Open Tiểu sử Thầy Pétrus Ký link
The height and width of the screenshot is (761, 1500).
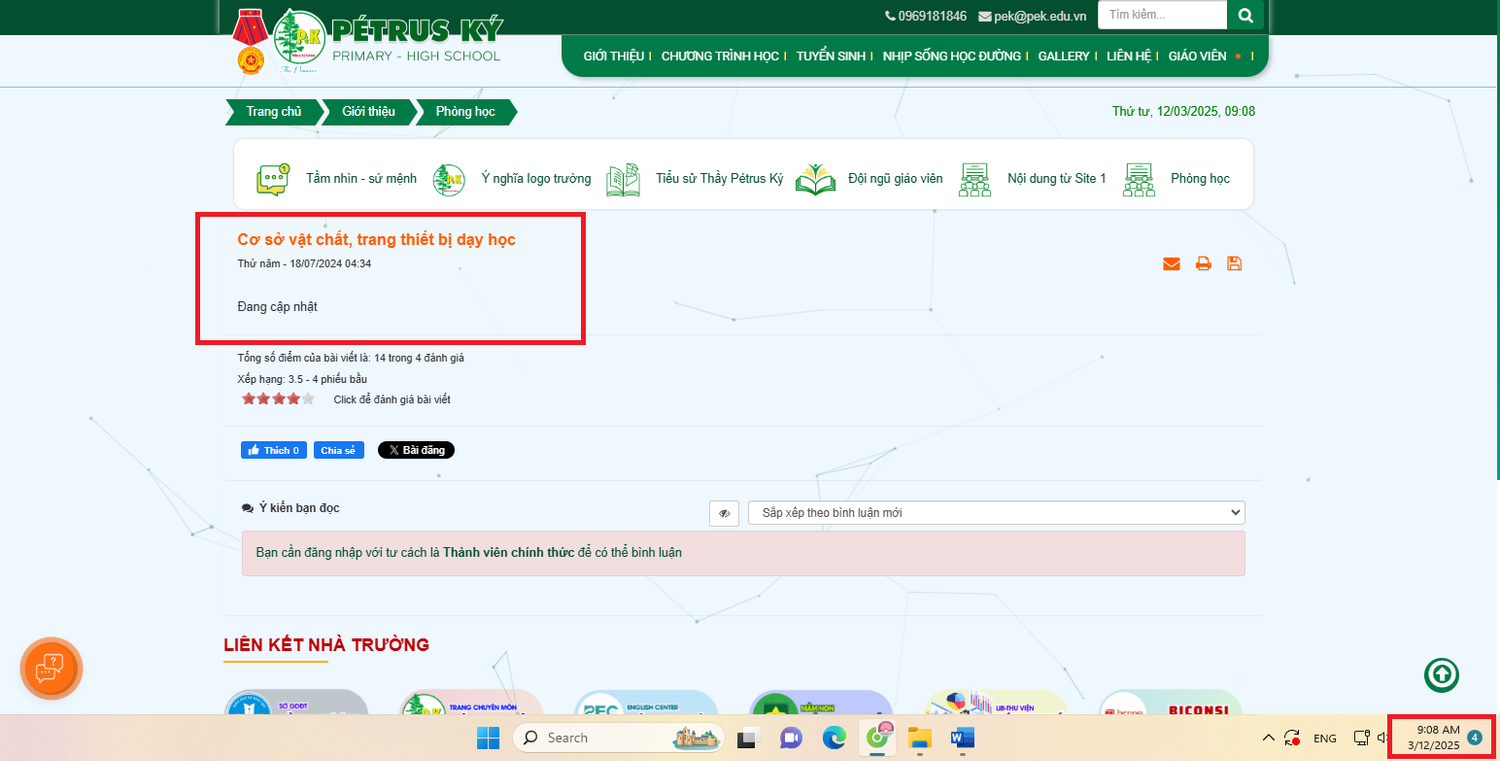tap(720, 179)
